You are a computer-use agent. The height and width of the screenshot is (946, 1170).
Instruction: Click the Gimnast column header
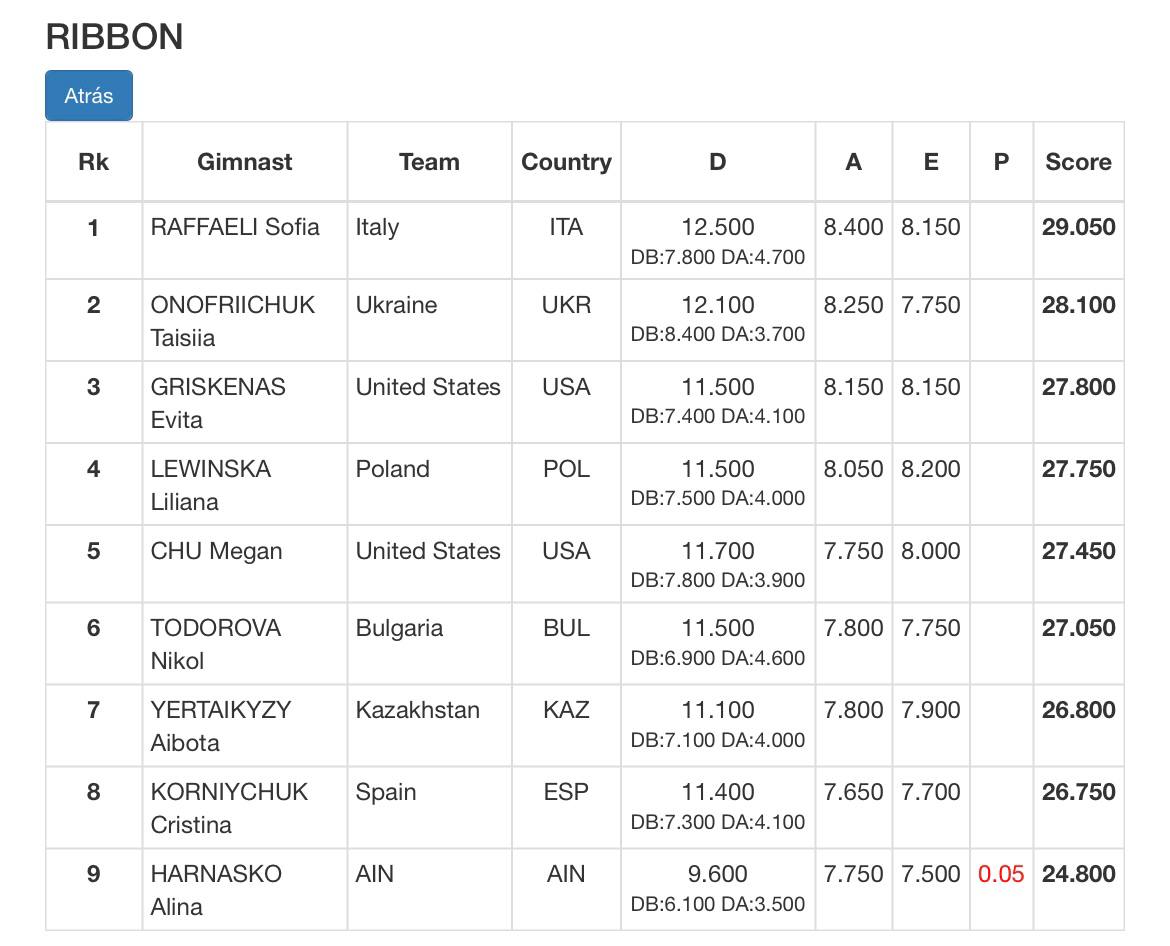(245, 162)
